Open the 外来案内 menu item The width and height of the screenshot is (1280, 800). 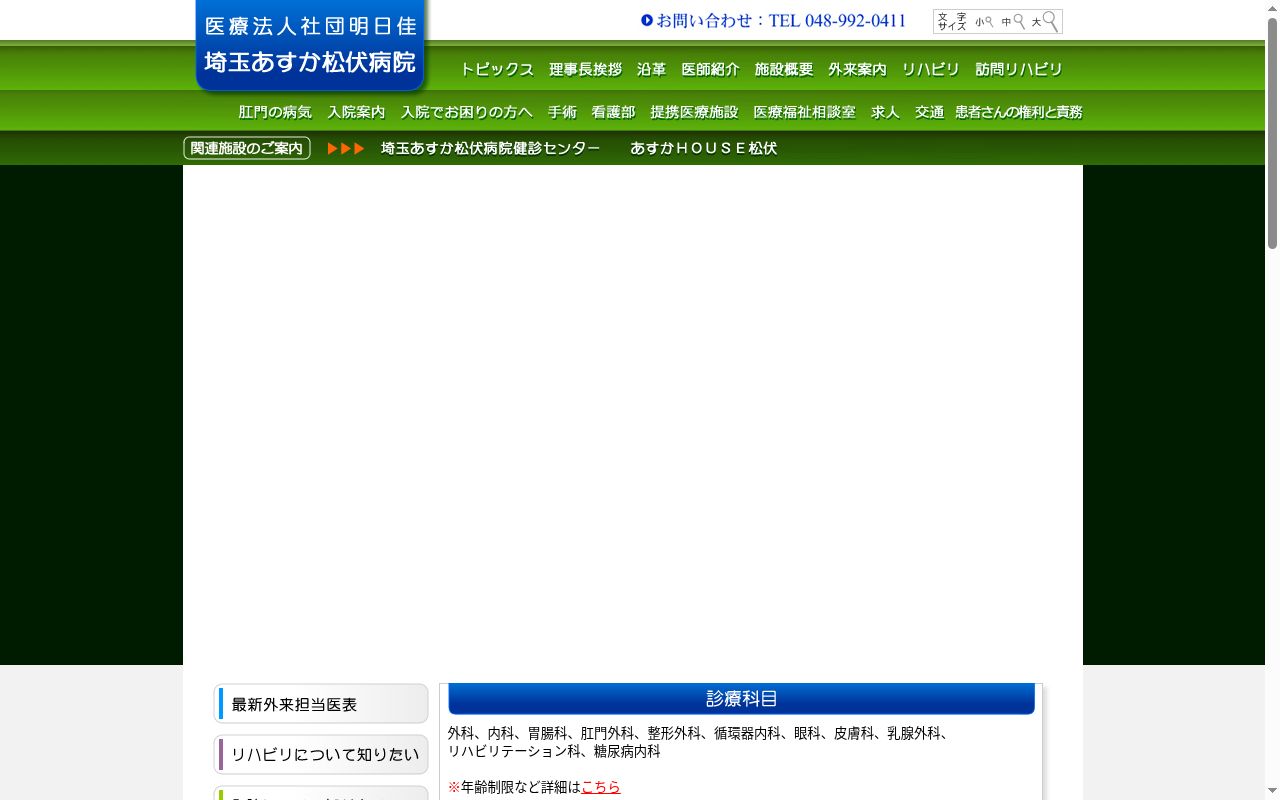click(857, 69)
